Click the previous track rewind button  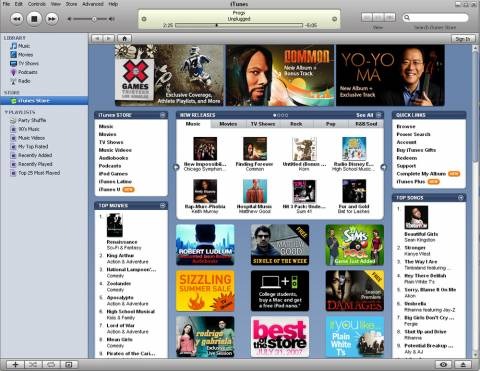point(17,19)
